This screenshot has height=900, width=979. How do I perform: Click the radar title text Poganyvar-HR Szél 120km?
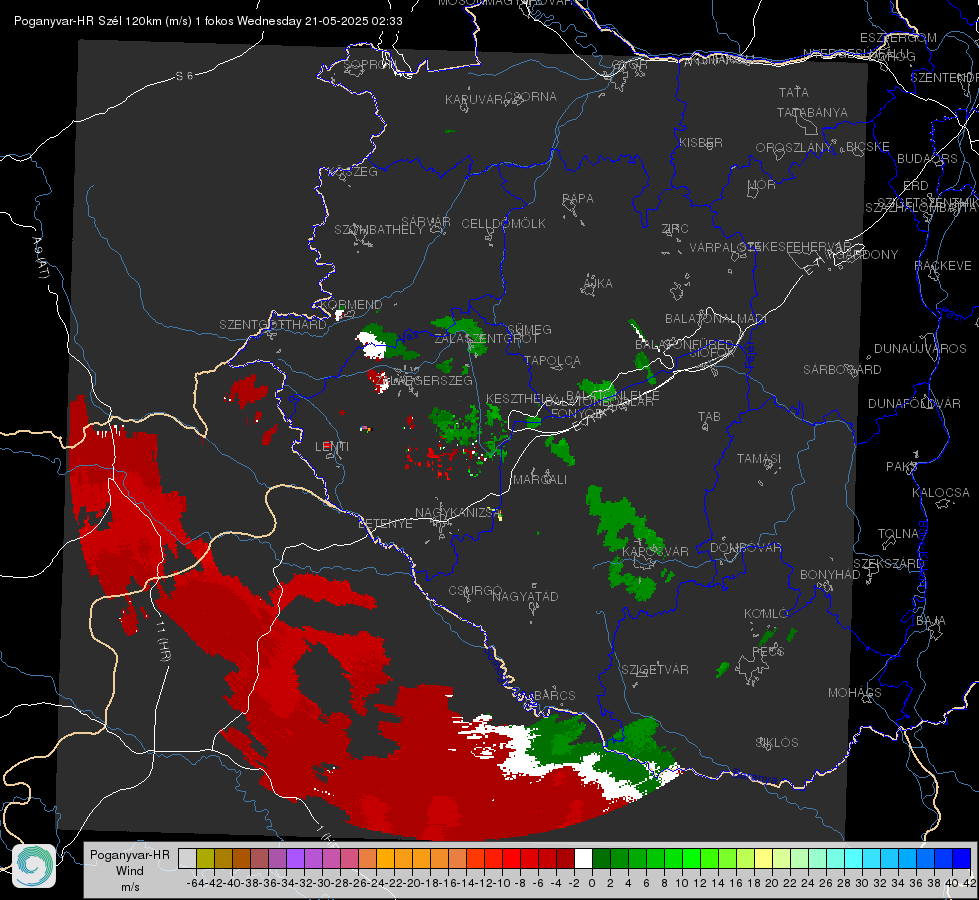pos(87,21)
